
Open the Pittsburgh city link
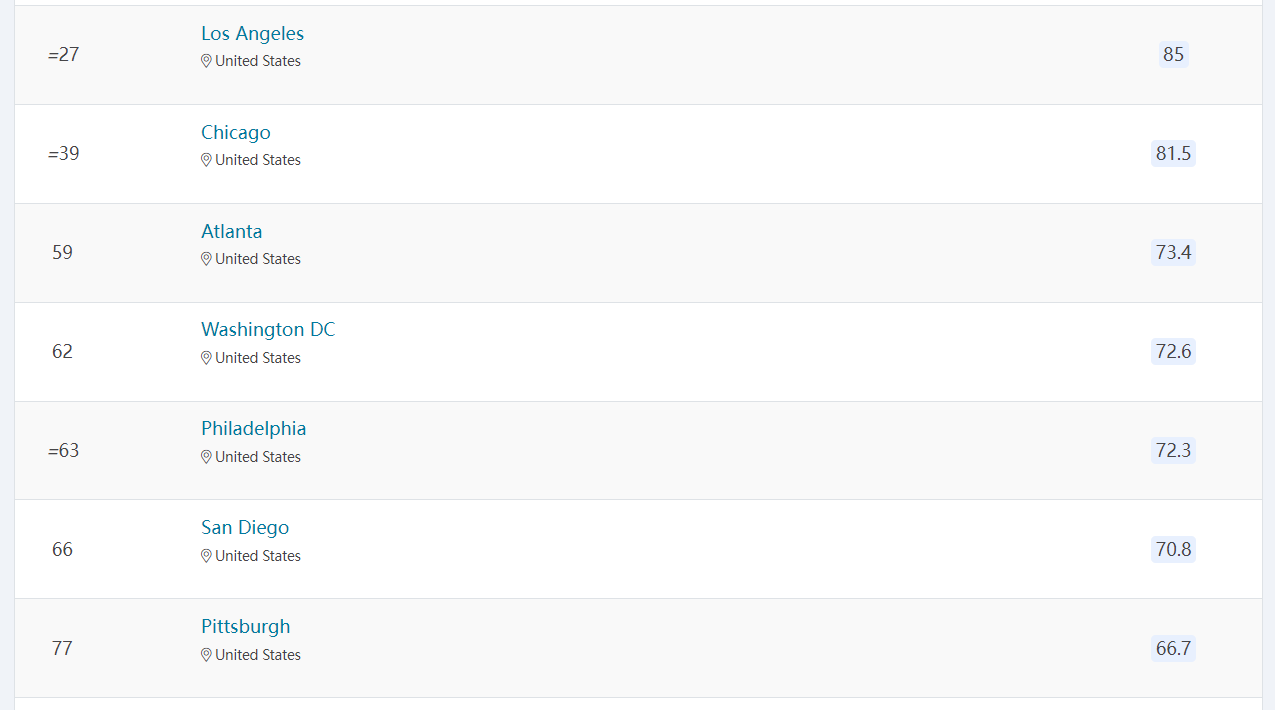[246, 627]
